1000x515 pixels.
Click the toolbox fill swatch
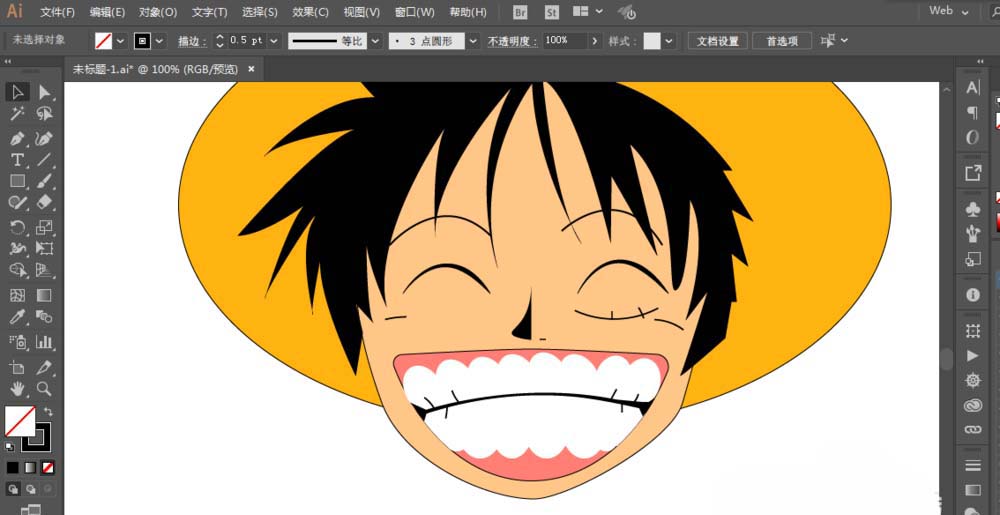[x=20, y=421]
